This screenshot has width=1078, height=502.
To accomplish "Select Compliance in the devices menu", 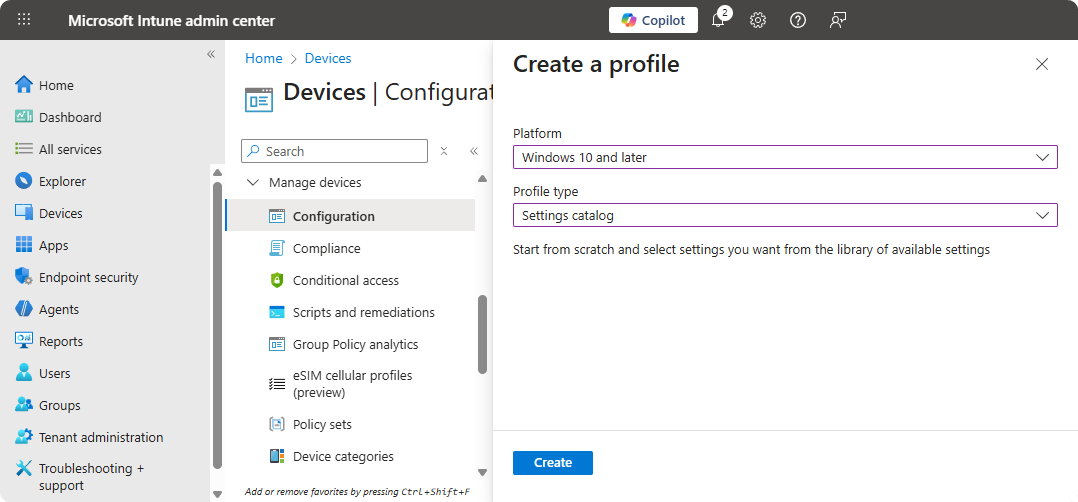I will [326, 248].
